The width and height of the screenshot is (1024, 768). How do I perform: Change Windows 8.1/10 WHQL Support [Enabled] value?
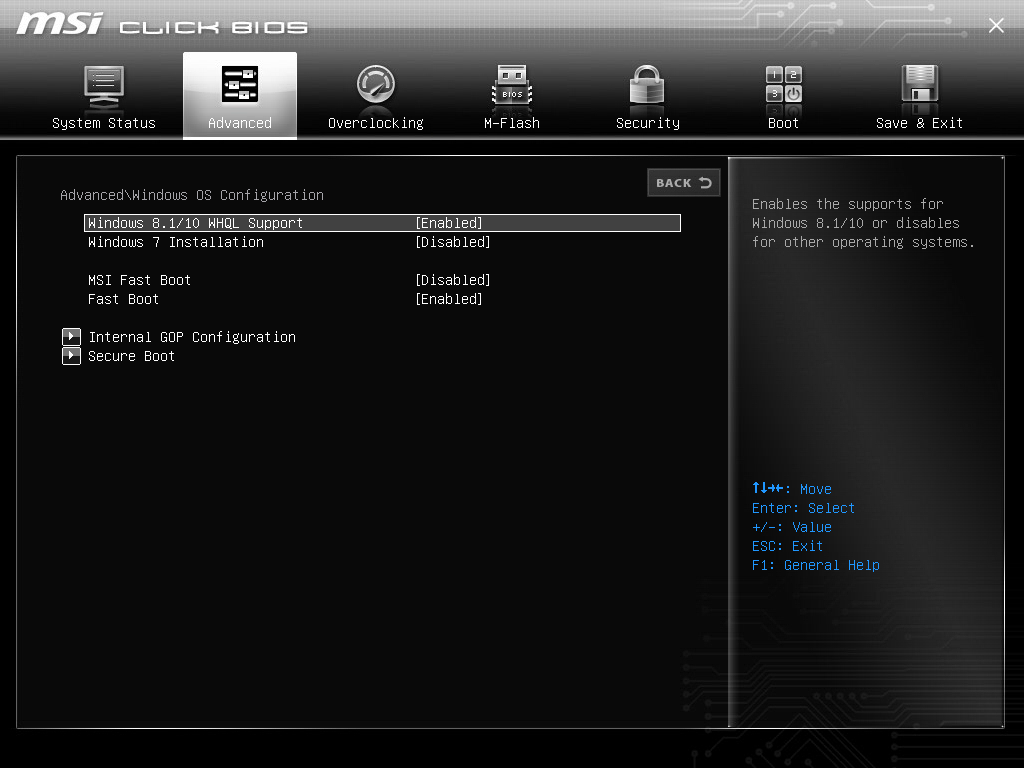[x=449, y=223]
